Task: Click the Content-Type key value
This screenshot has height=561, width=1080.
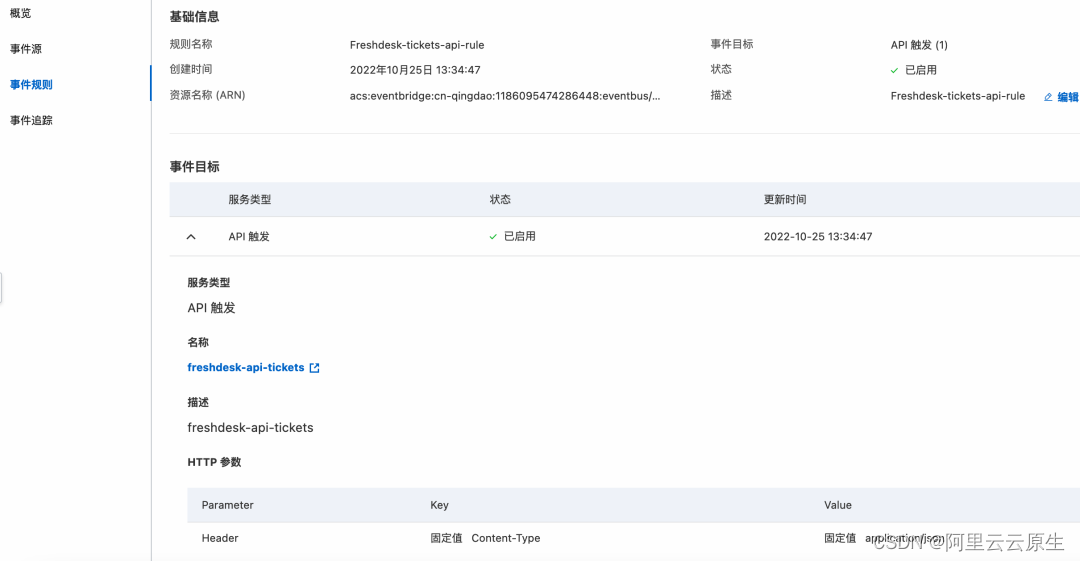Action: (506, 538)
